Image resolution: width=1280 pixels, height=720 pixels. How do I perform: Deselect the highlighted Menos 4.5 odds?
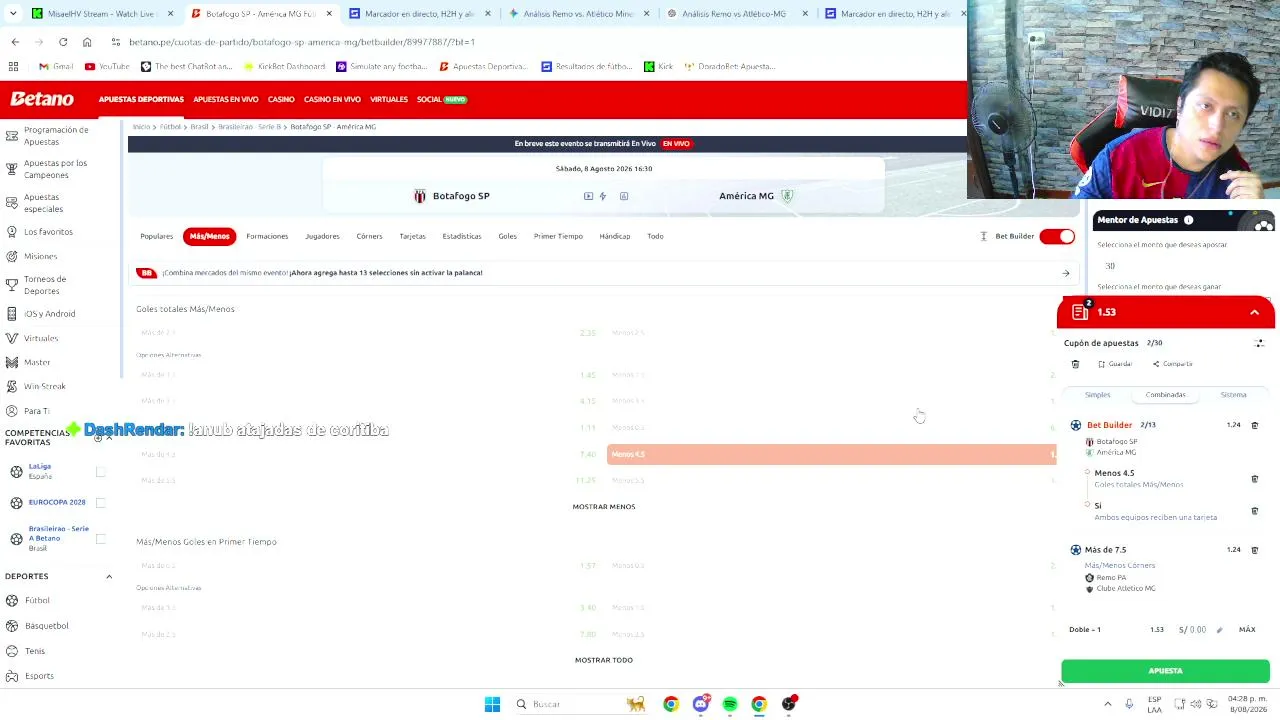click(831, 454)
